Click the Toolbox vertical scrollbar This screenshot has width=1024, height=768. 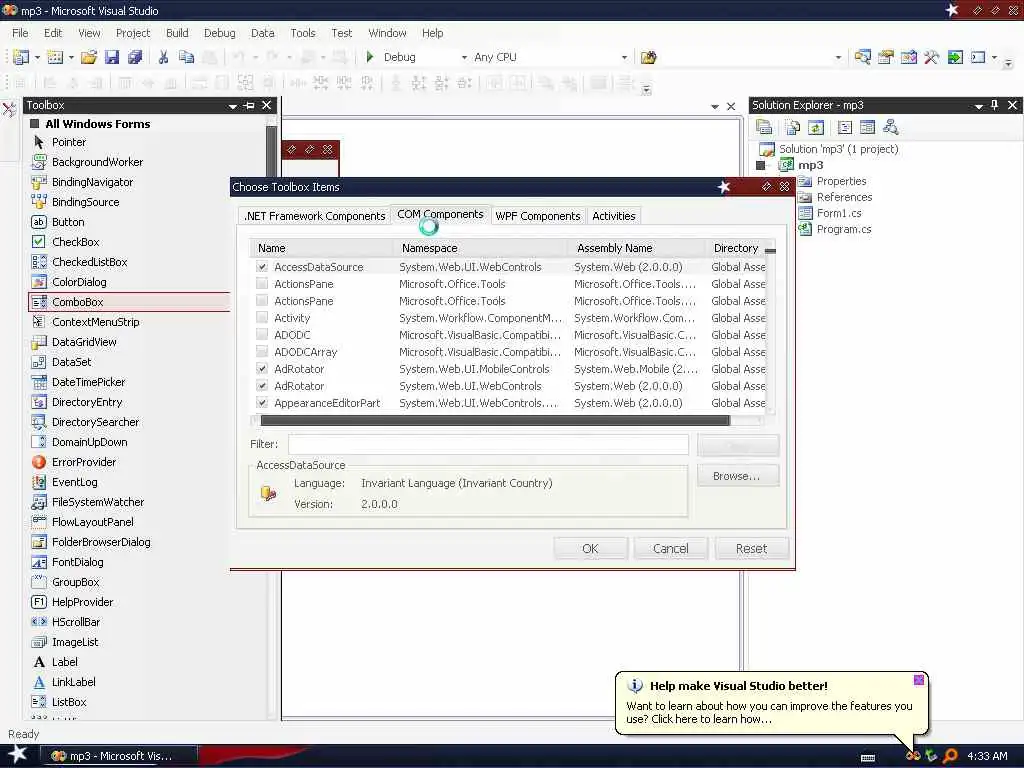point(272,150)
